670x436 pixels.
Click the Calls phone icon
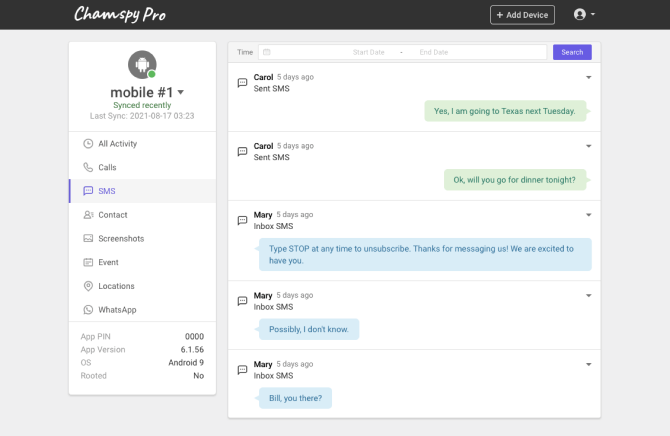[x=88, y=167]
